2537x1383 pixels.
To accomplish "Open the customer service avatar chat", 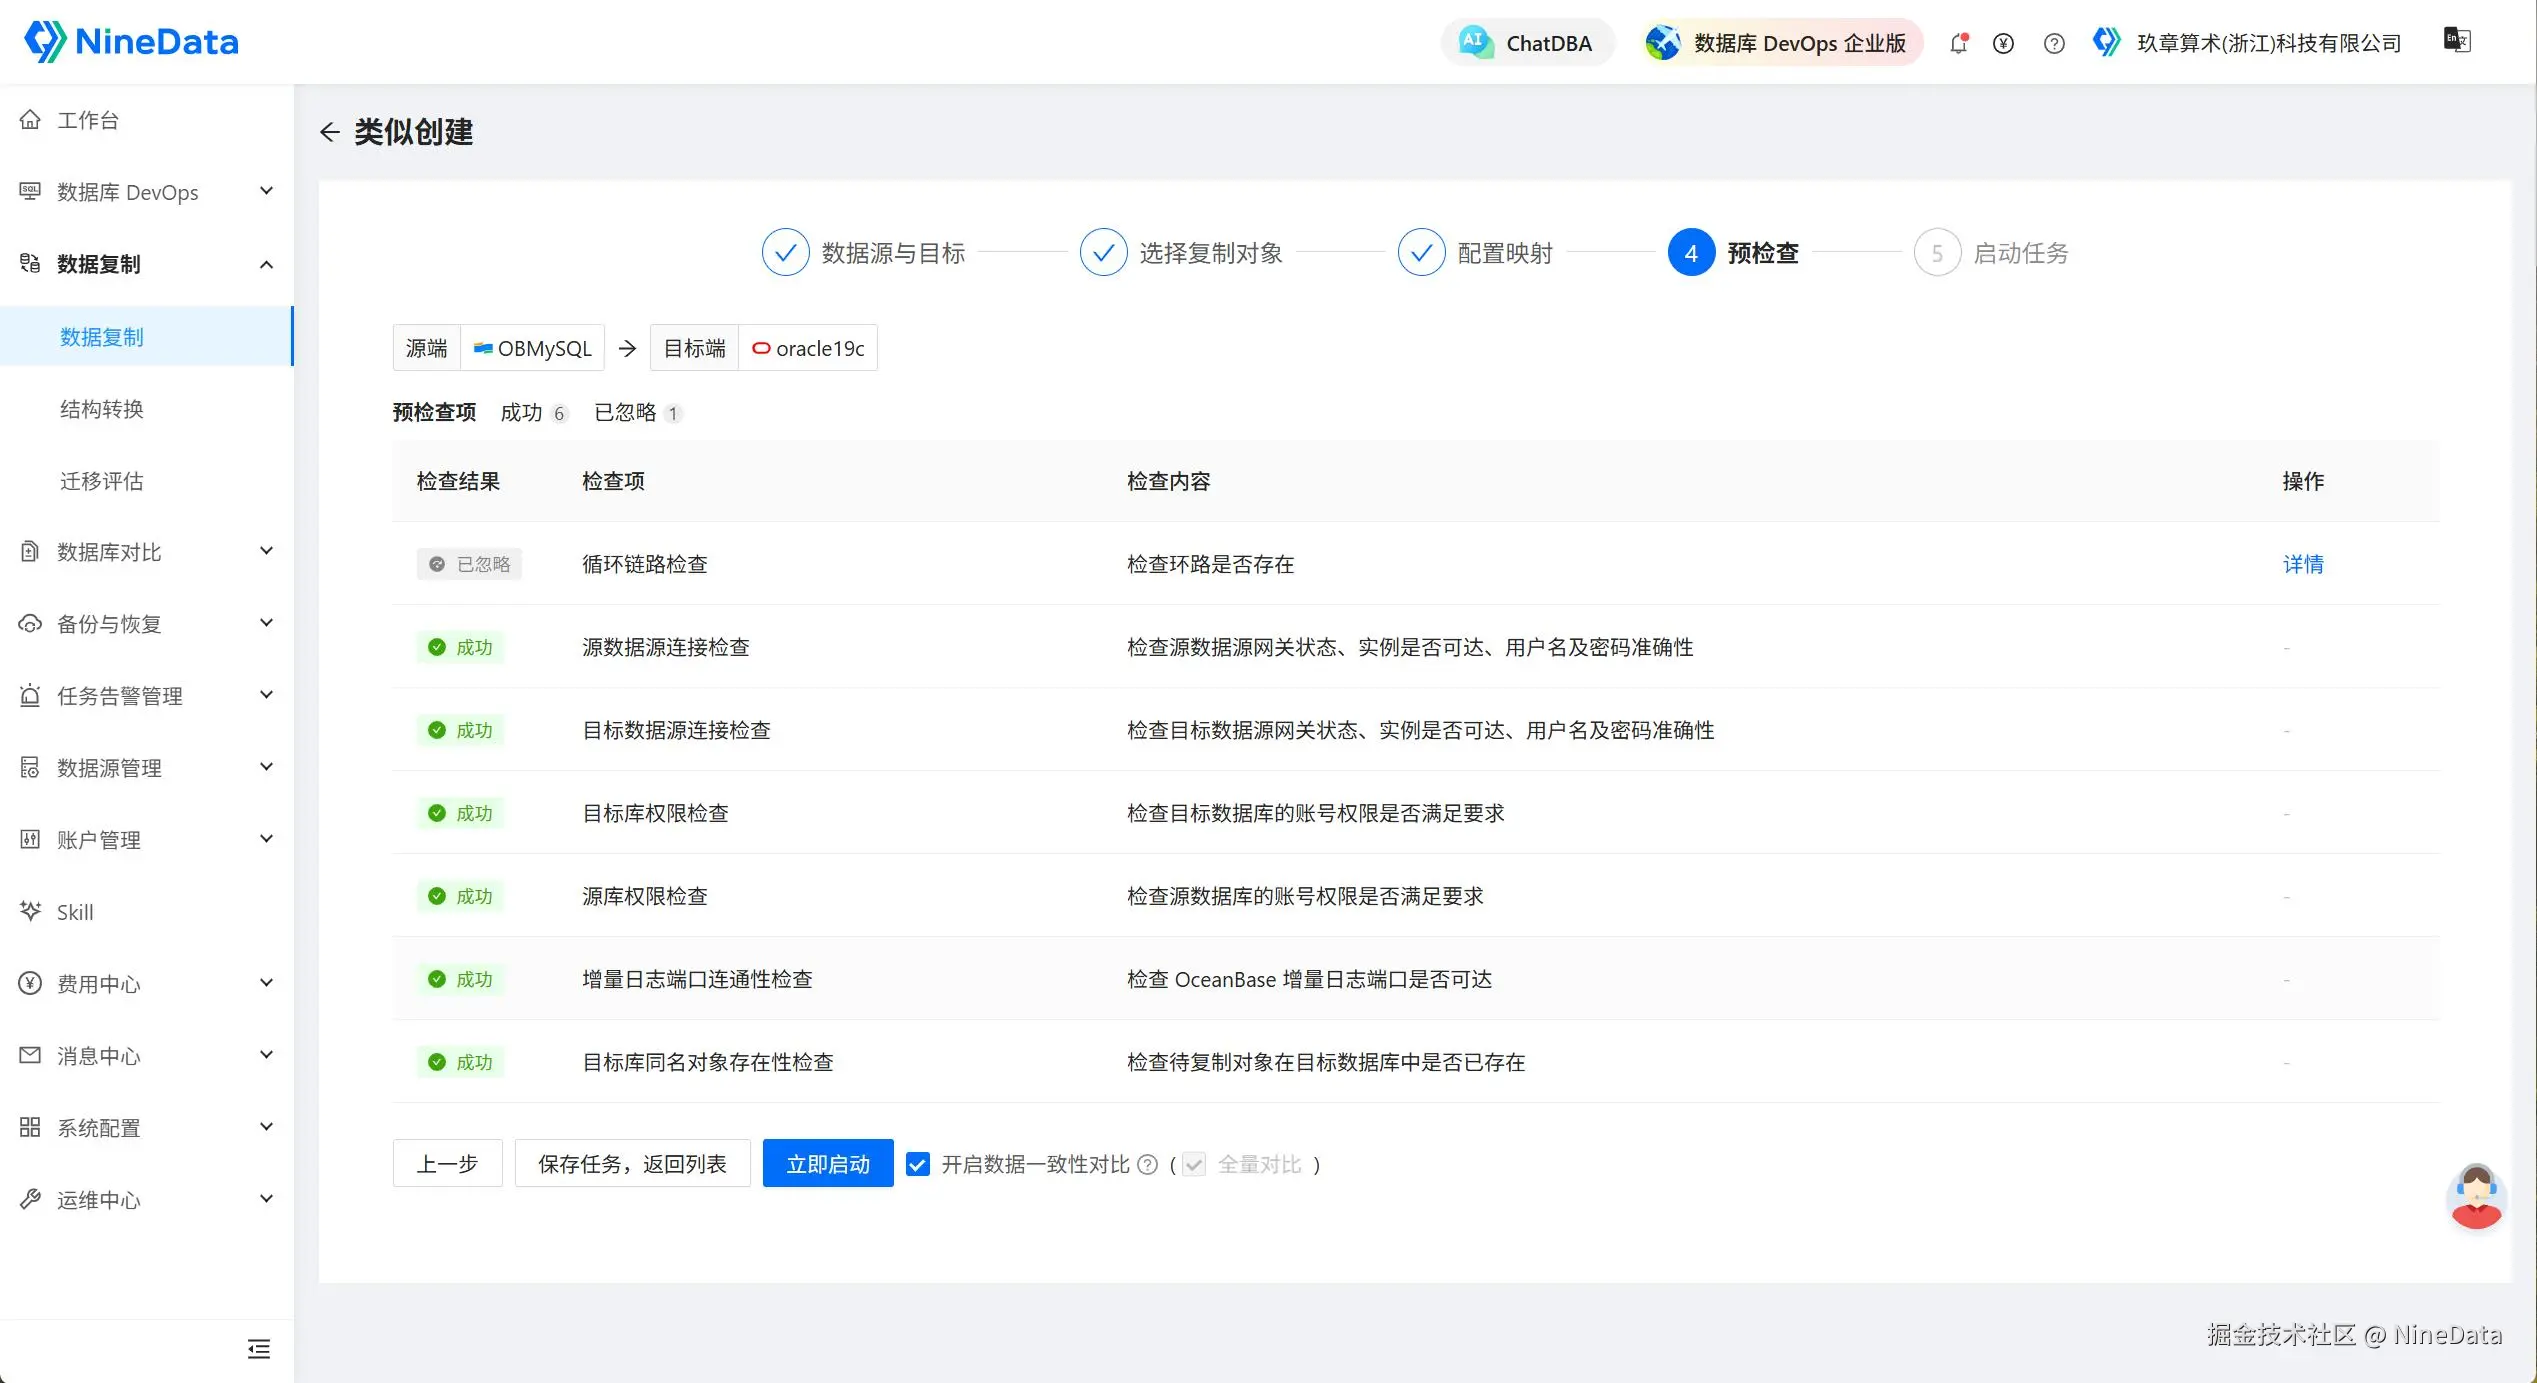I will (x=2476, y=1196).
